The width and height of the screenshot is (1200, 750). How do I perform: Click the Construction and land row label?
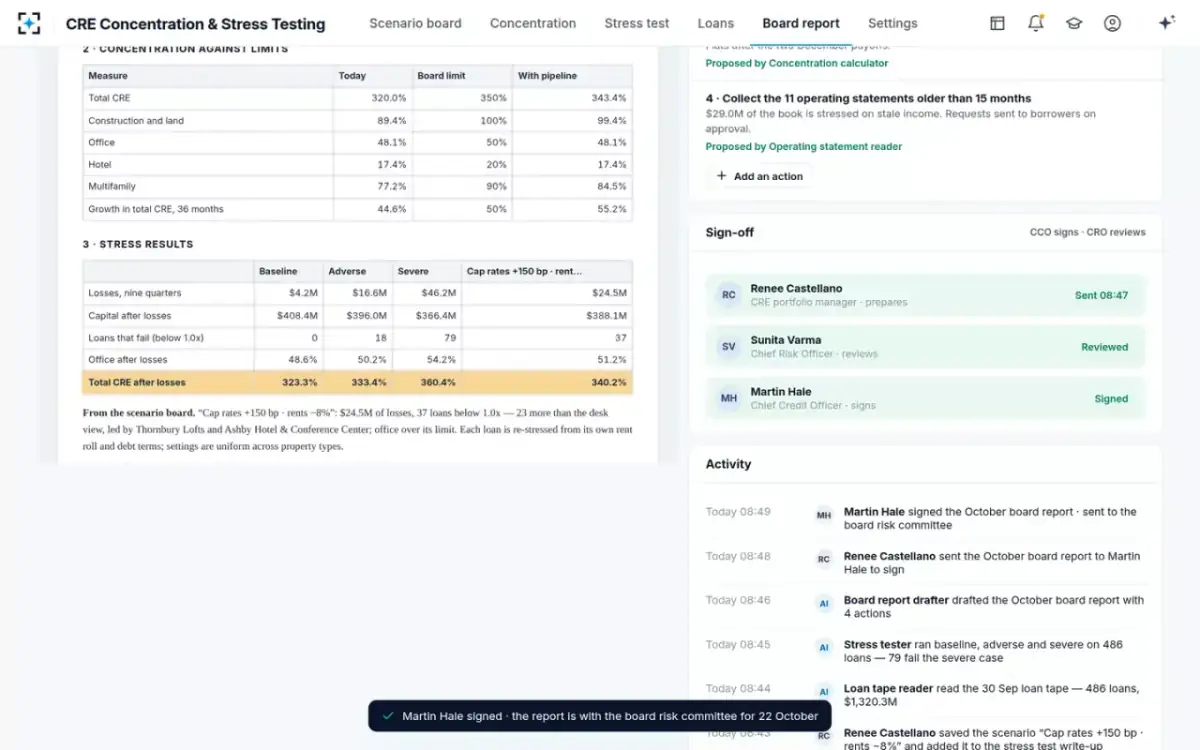click(136, 120)
